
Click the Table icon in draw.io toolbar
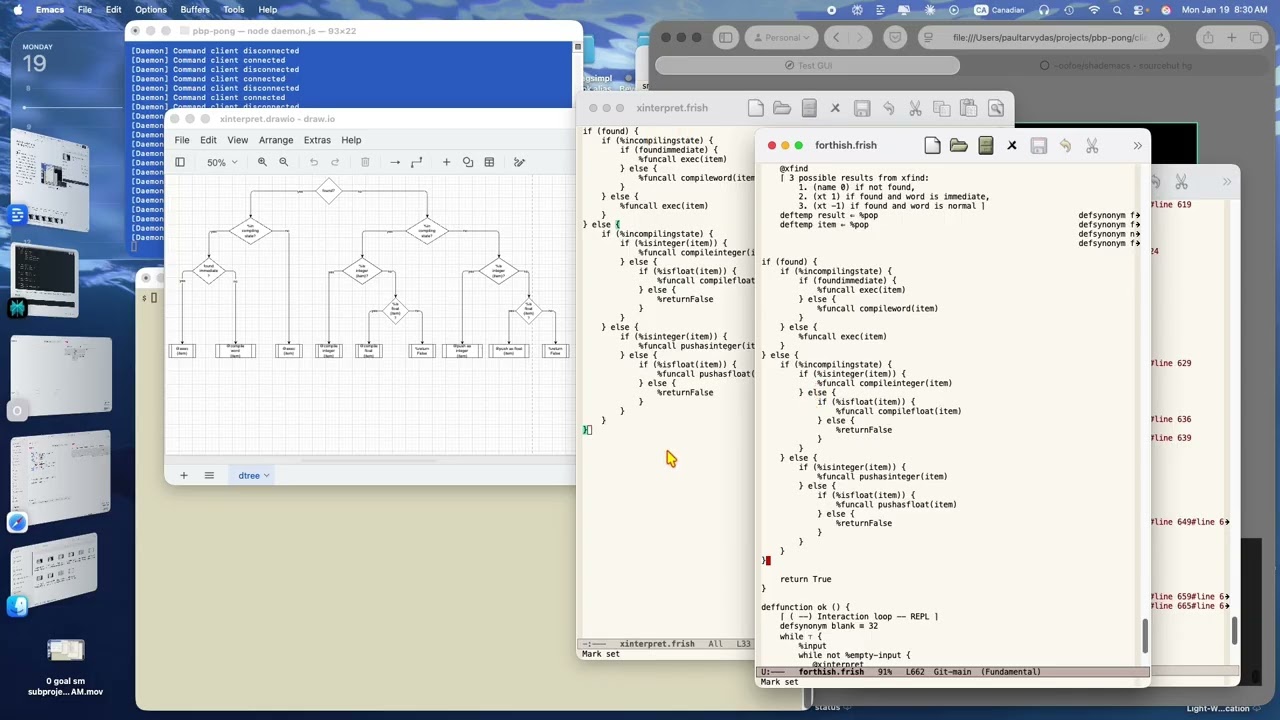click(489, 162)
